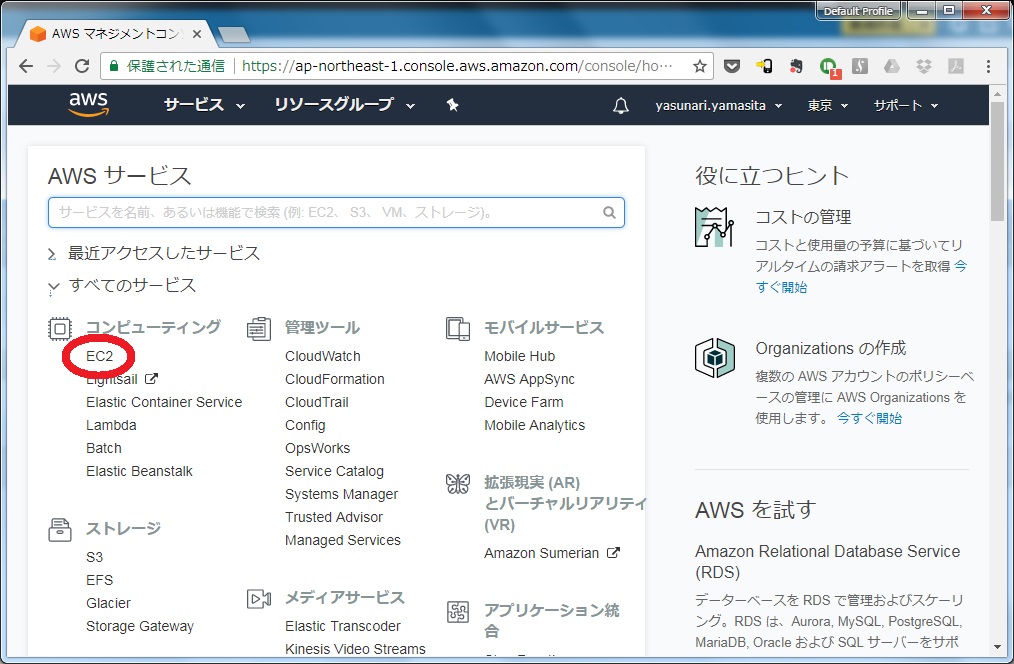The height and width of the screenshot is (664, 1014).
Task: Click the モバイルサービス devices icon
Action: 458,328
